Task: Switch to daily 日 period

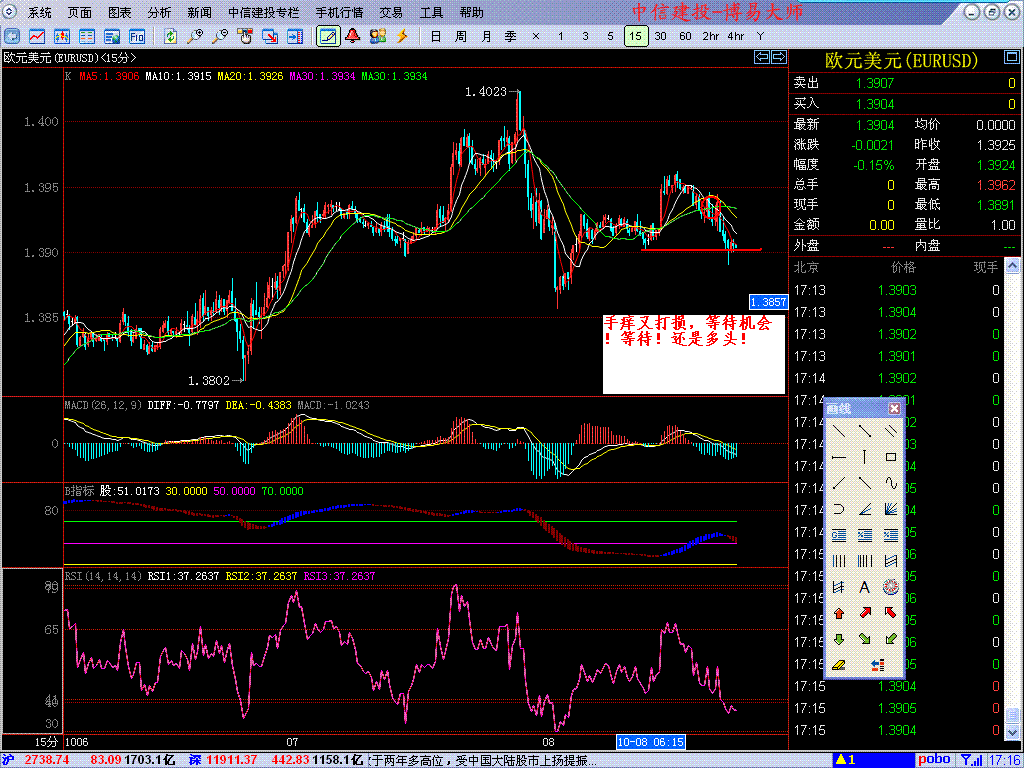Action: click(436, 36)
